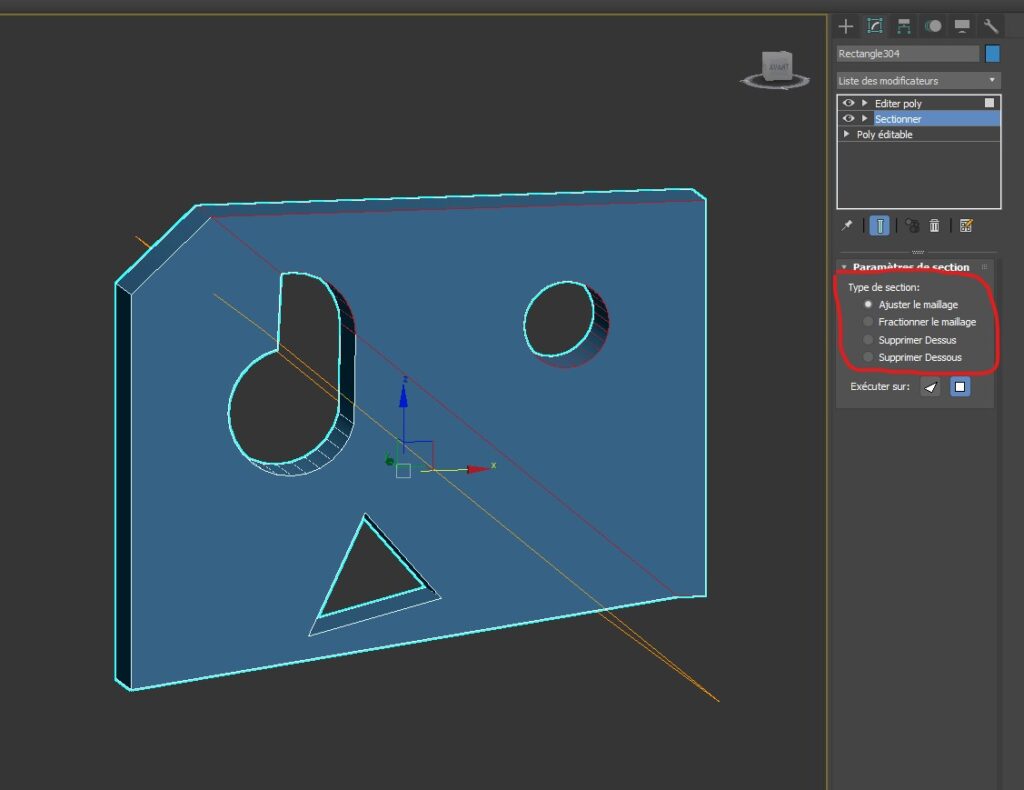Toggle the Sectionner modifier eye icon
The width and height of the screenshot is (1024, 790).
click(848, 119)
